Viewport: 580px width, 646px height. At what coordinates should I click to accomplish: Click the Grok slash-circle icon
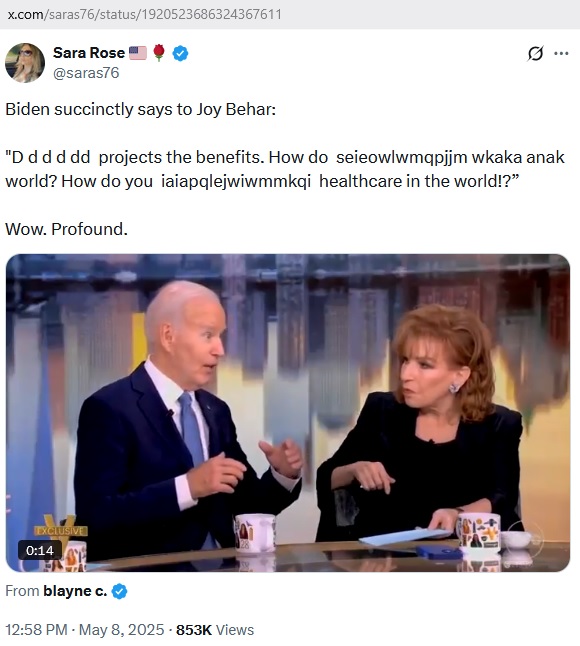click(535, 53)
